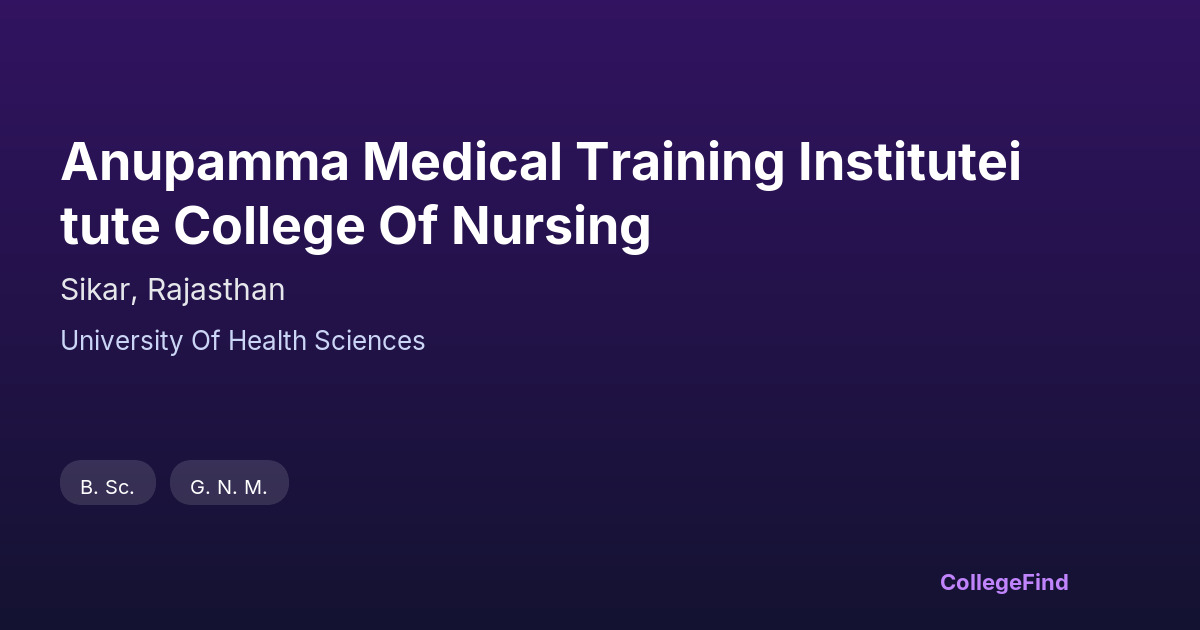Click the University Of Health Sciences text
Image resolution: width=1200 pixels, height=630 pixels.
coord(242,341)
